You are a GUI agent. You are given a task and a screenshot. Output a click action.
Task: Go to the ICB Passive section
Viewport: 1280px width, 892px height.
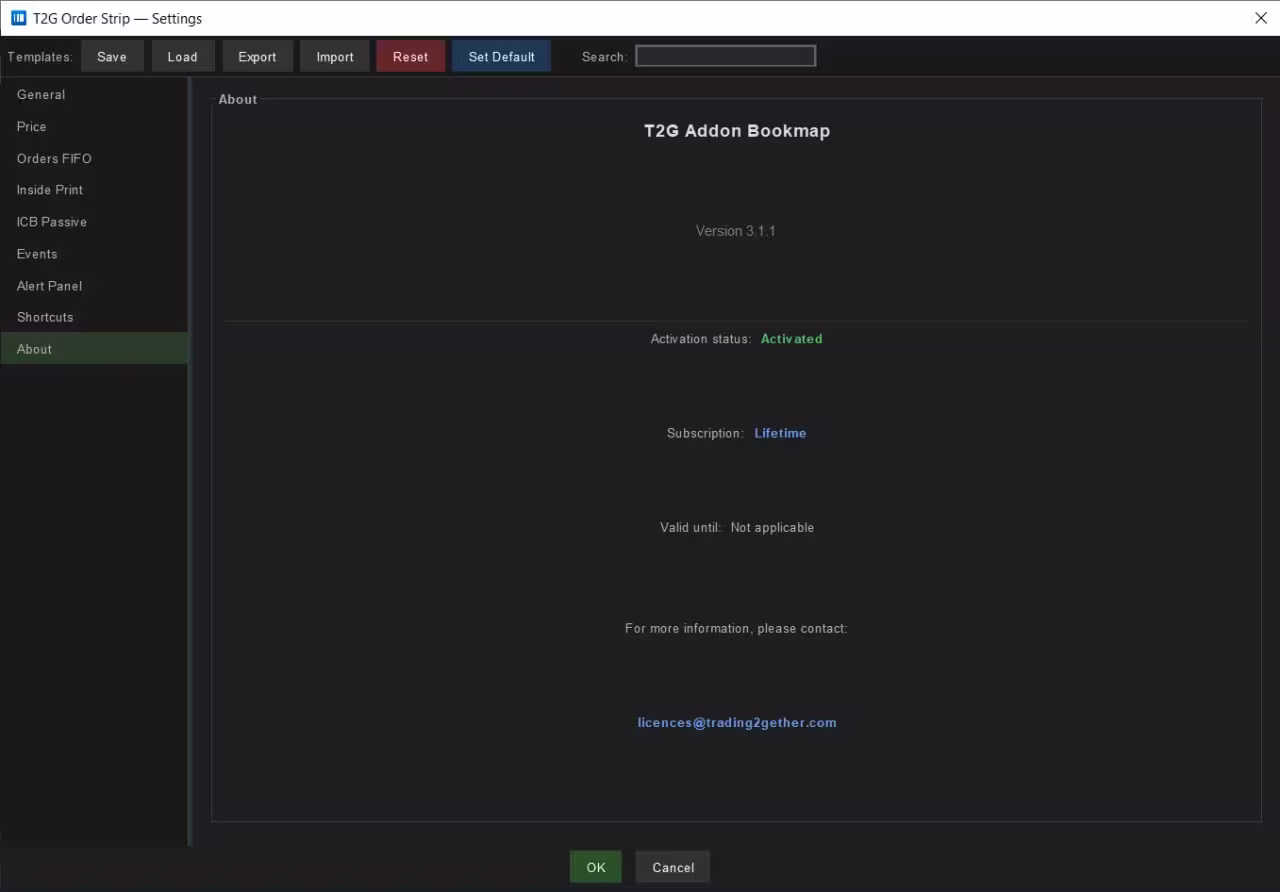(x=94, y=222)
